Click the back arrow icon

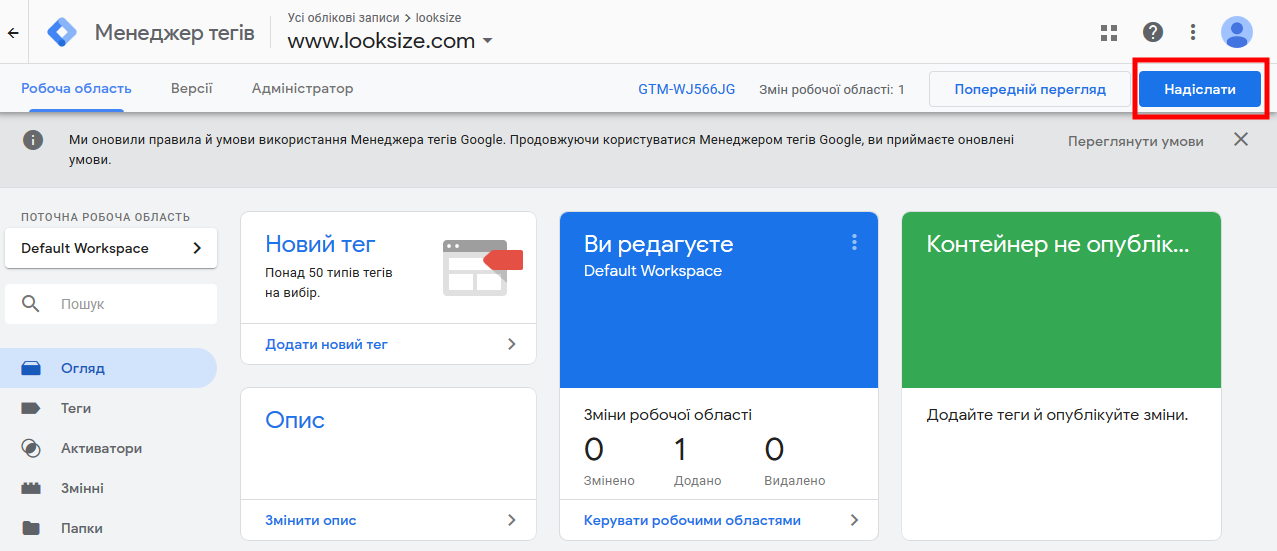13,33
